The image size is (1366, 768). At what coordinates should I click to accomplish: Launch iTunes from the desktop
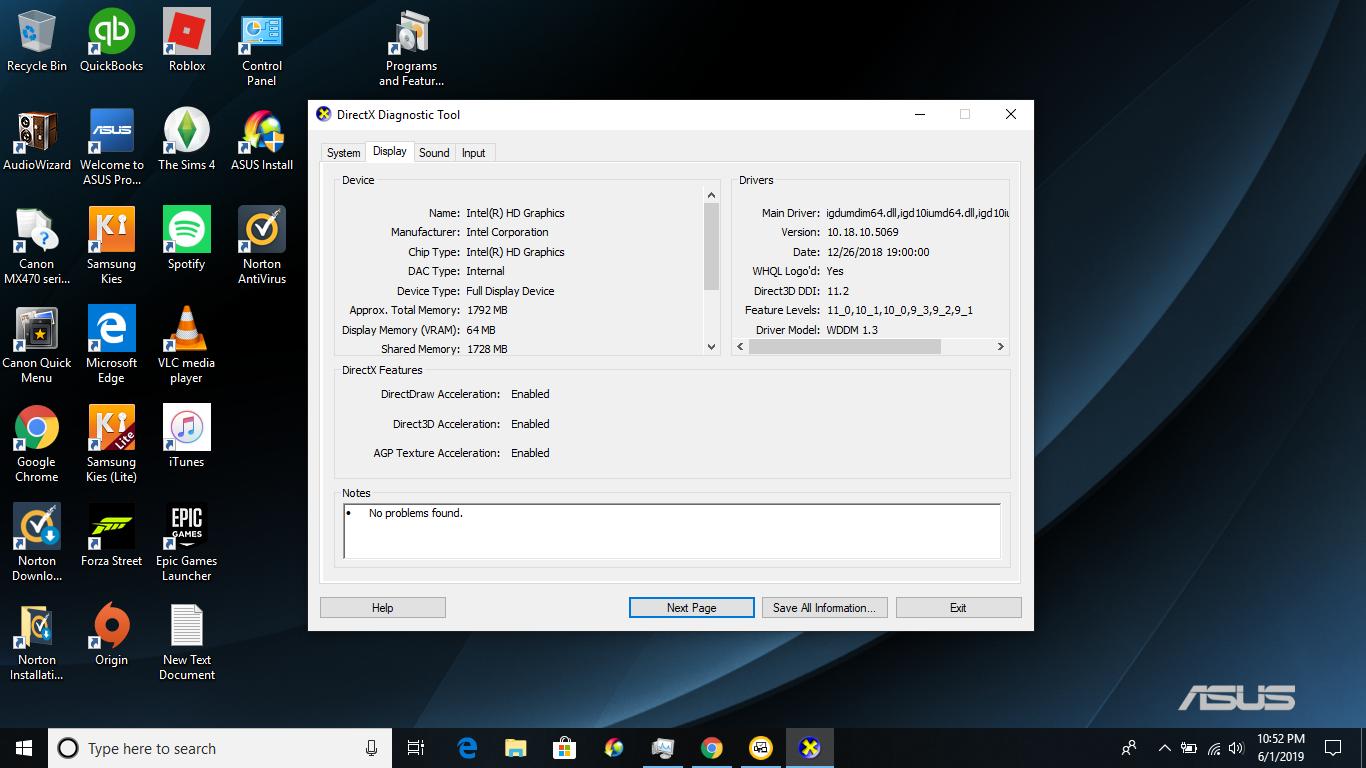pyautogui.click(x=187, y=436)
